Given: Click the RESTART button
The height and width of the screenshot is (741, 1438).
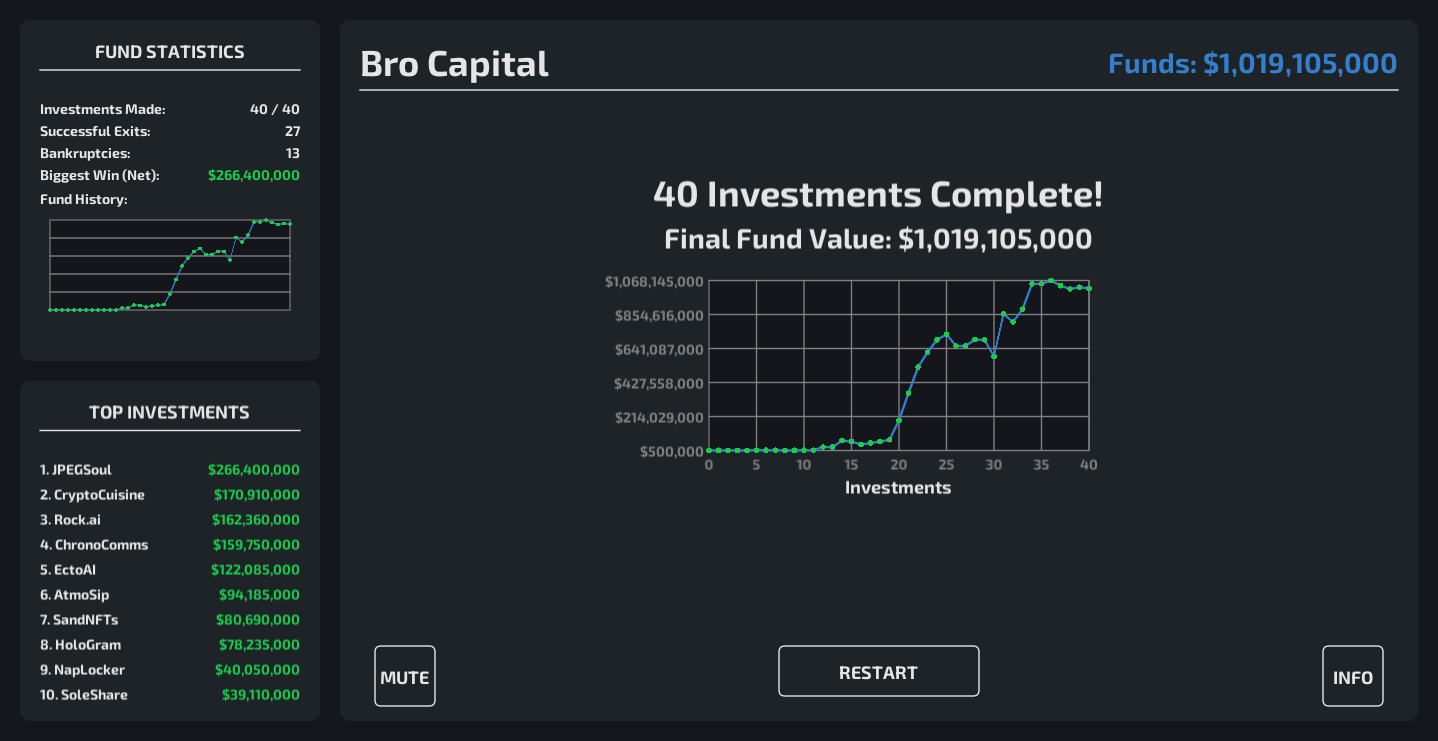Looking at the screenshot, I should [x=878, y=672].
